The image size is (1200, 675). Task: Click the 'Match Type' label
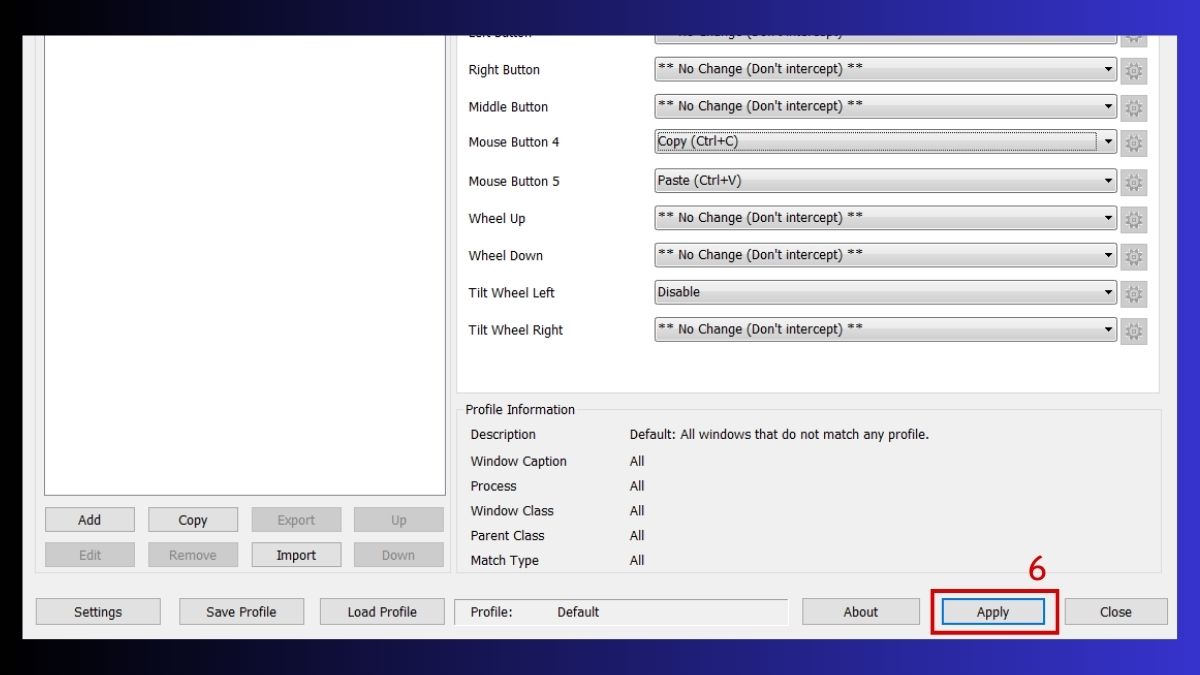tap(505, 561)
